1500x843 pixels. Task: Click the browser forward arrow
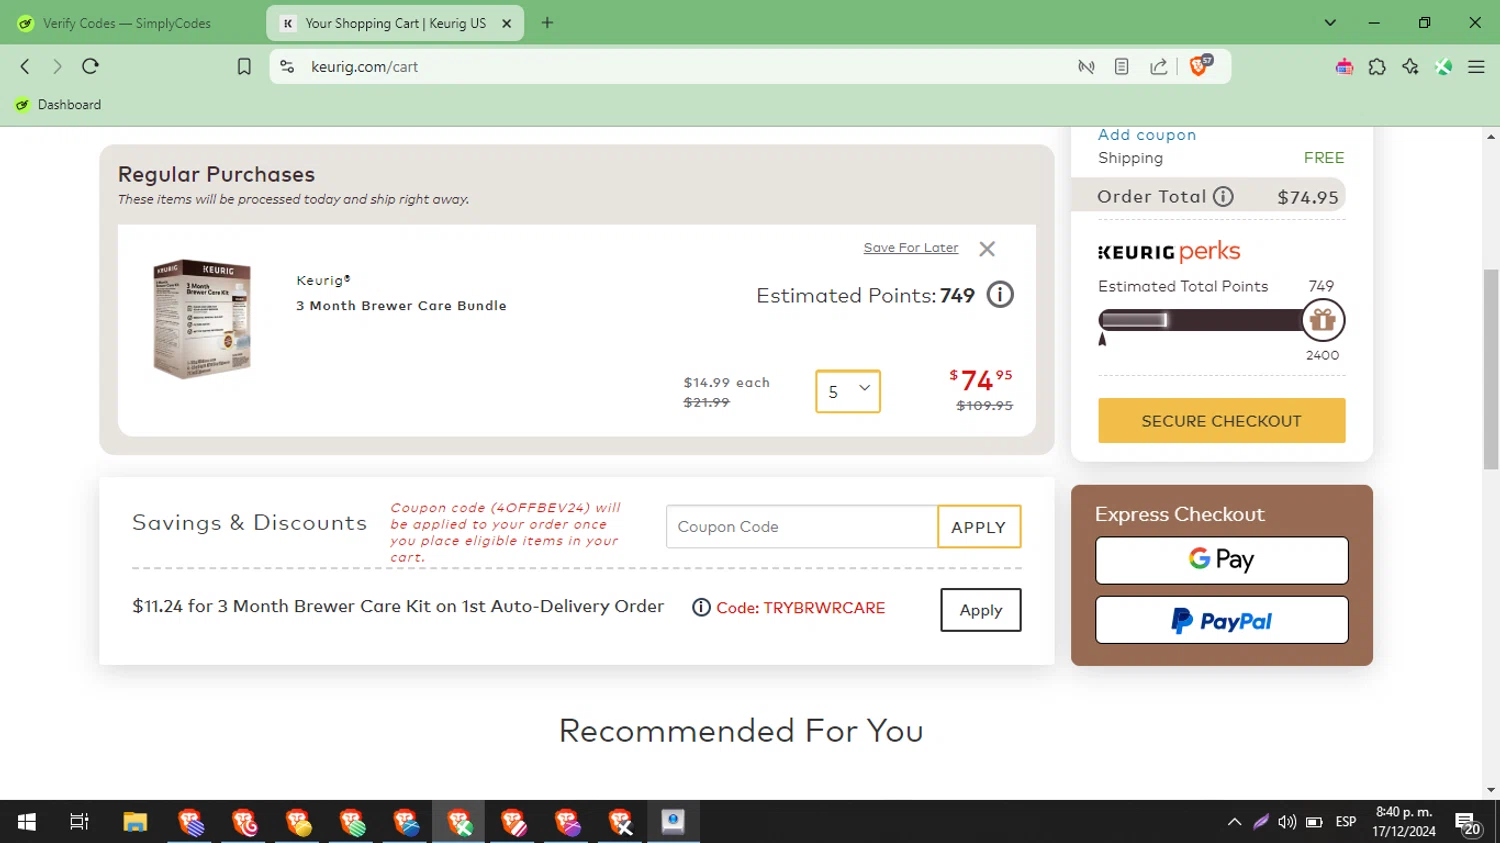(x=57, y=66)
